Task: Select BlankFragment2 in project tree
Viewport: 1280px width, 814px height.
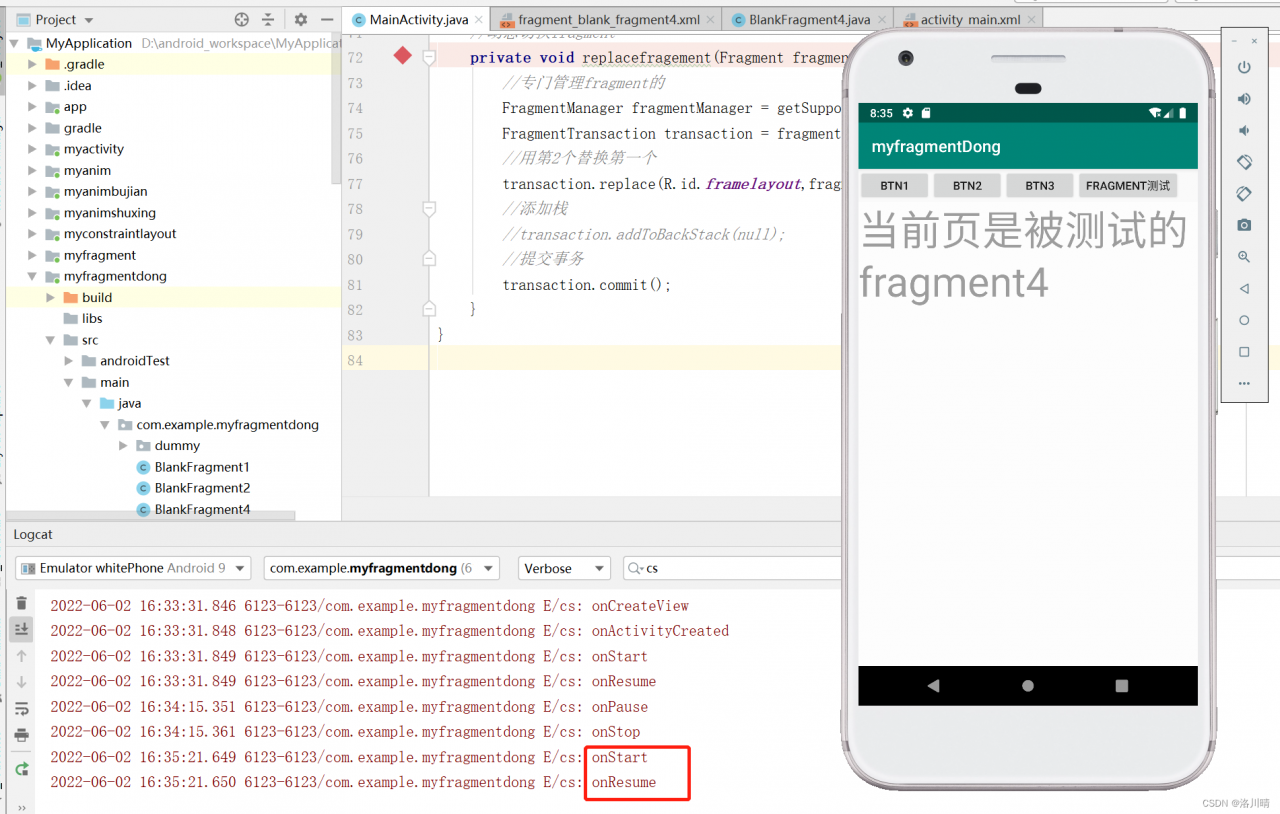Action: click(201, 488)
